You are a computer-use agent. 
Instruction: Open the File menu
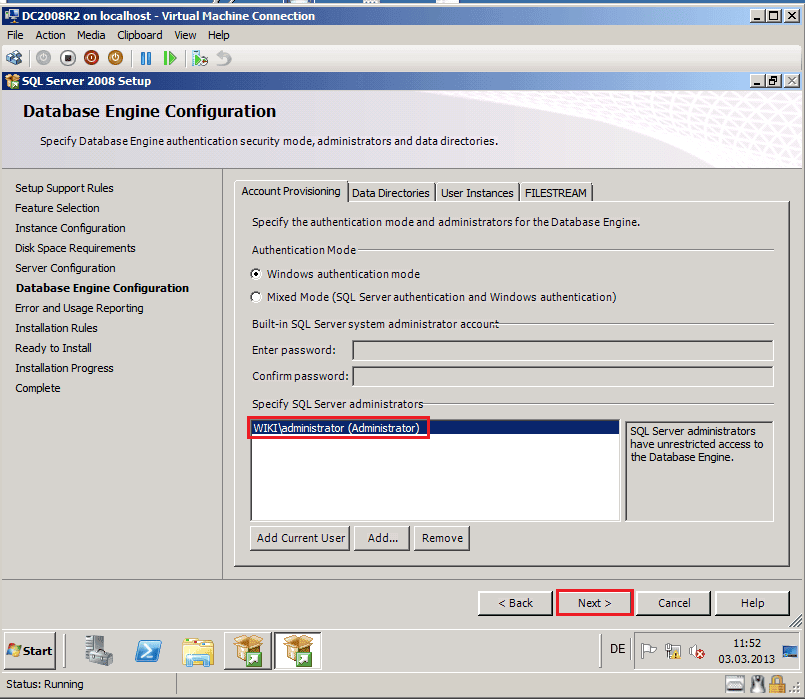pos(15,35)
